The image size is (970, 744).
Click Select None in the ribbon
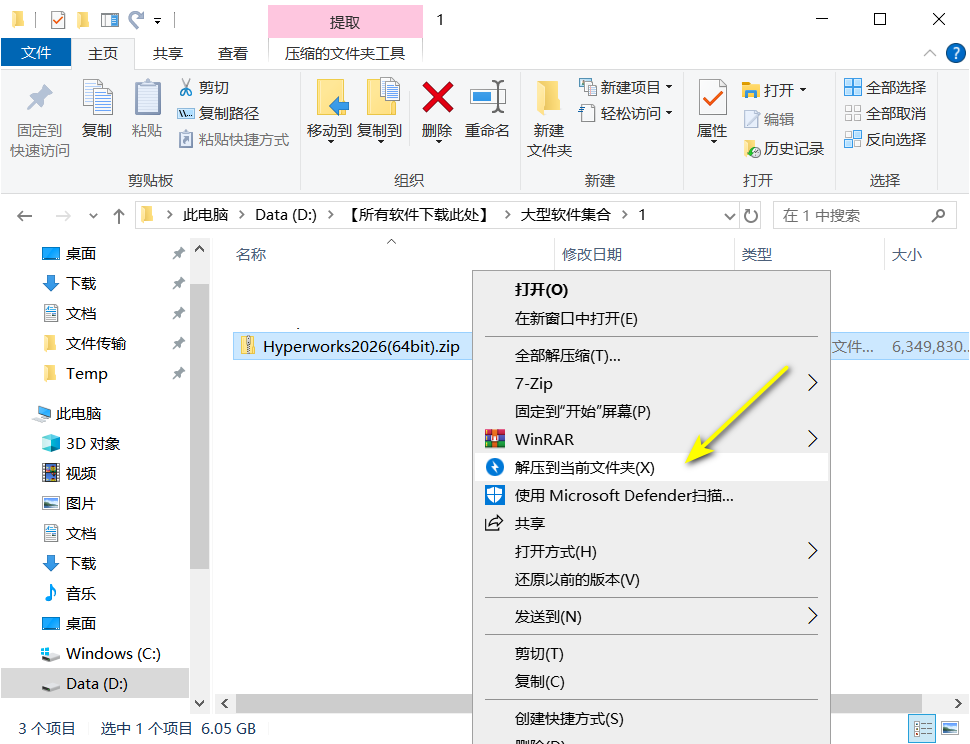tap(885, 114)
